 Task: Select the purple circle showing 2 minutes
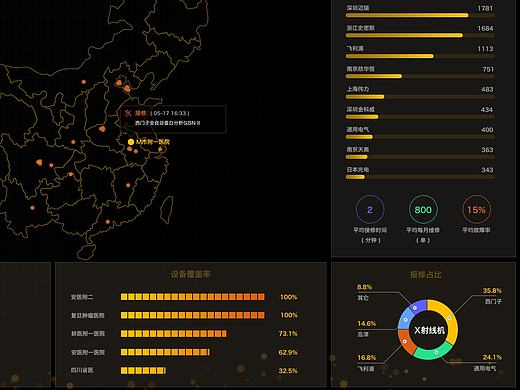(x=370, y=210)
